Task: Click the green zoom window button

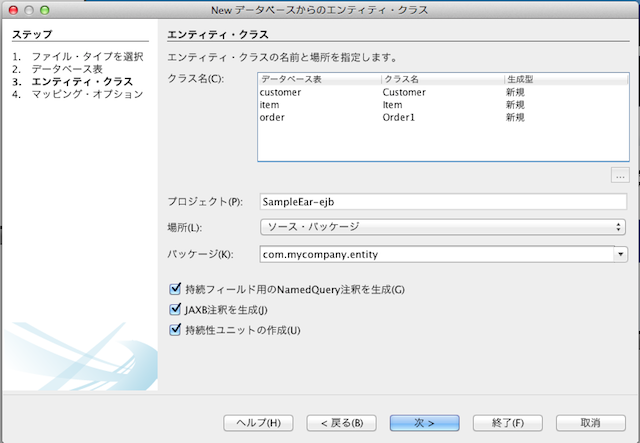Action: pyautogui.click(x=50, y=9)
